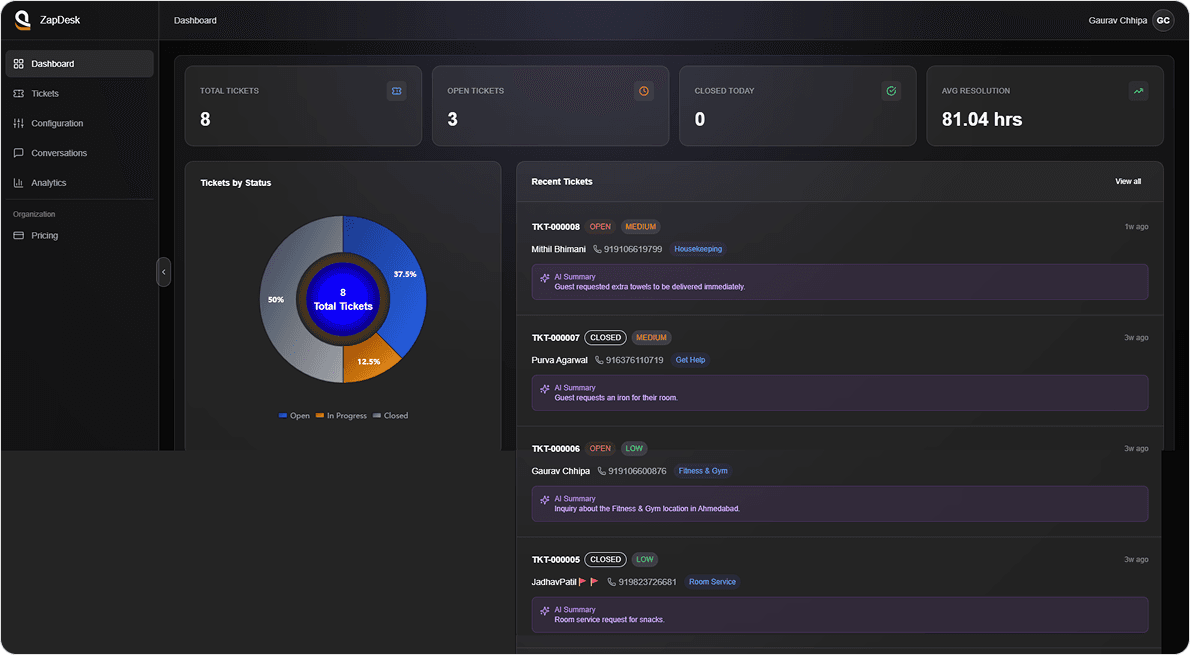Click the Configuration sliders icon in the sidebar
Screen dimensions: 1190x655
tap(17, 123)
